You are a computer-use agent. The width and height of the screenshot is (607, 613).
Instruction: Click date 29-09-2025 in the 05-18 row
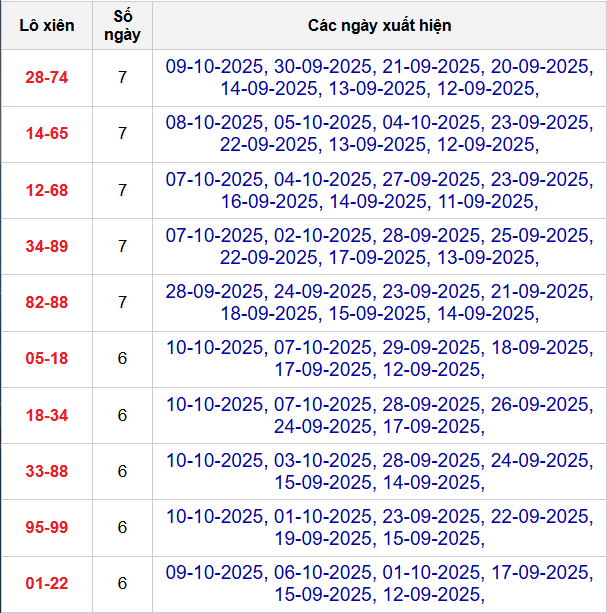click(x=431, y=347)
